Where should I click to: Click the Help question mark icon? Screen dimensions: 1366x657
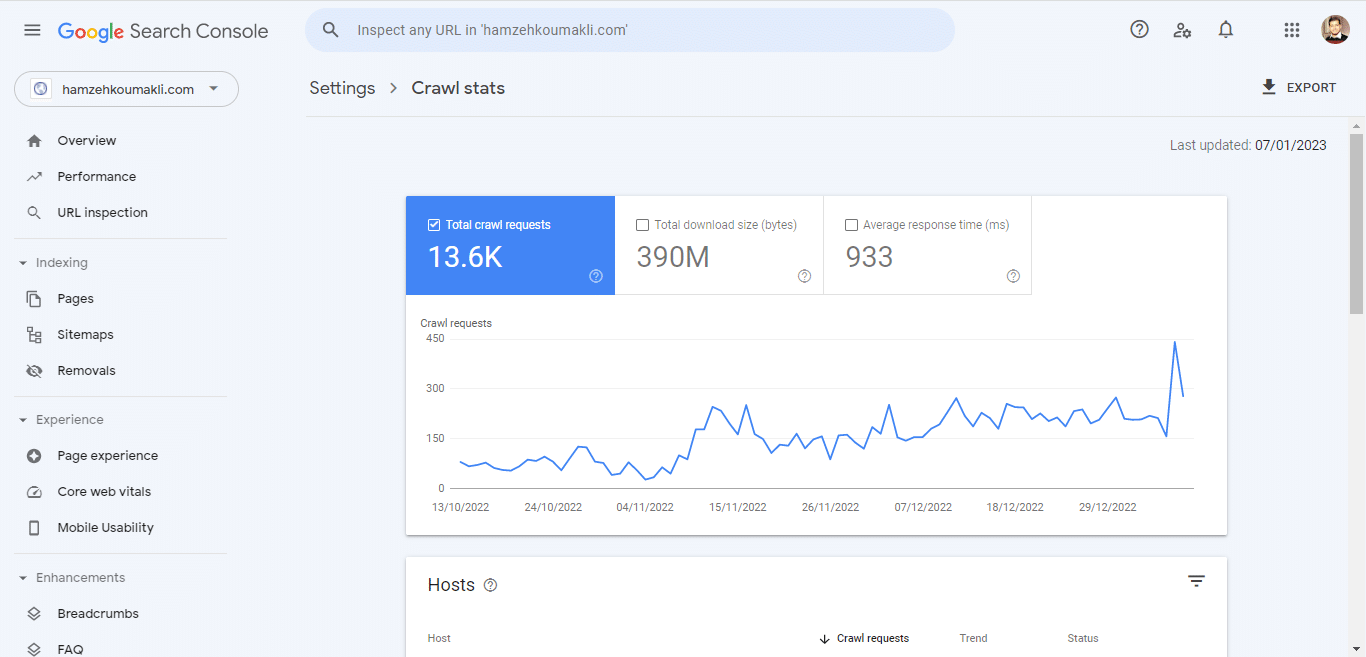click(x=1139, y=30)
